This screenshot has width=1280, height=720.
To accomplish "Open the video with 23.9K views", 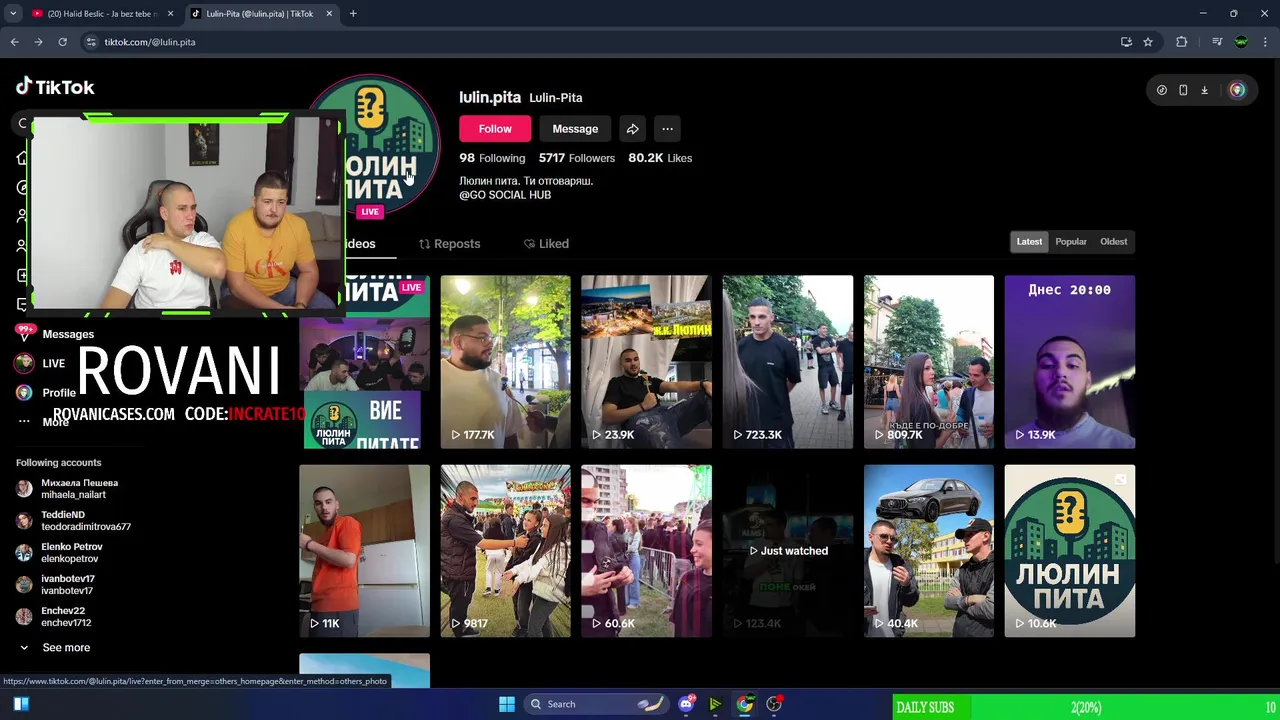I will (x=646, y=362).
